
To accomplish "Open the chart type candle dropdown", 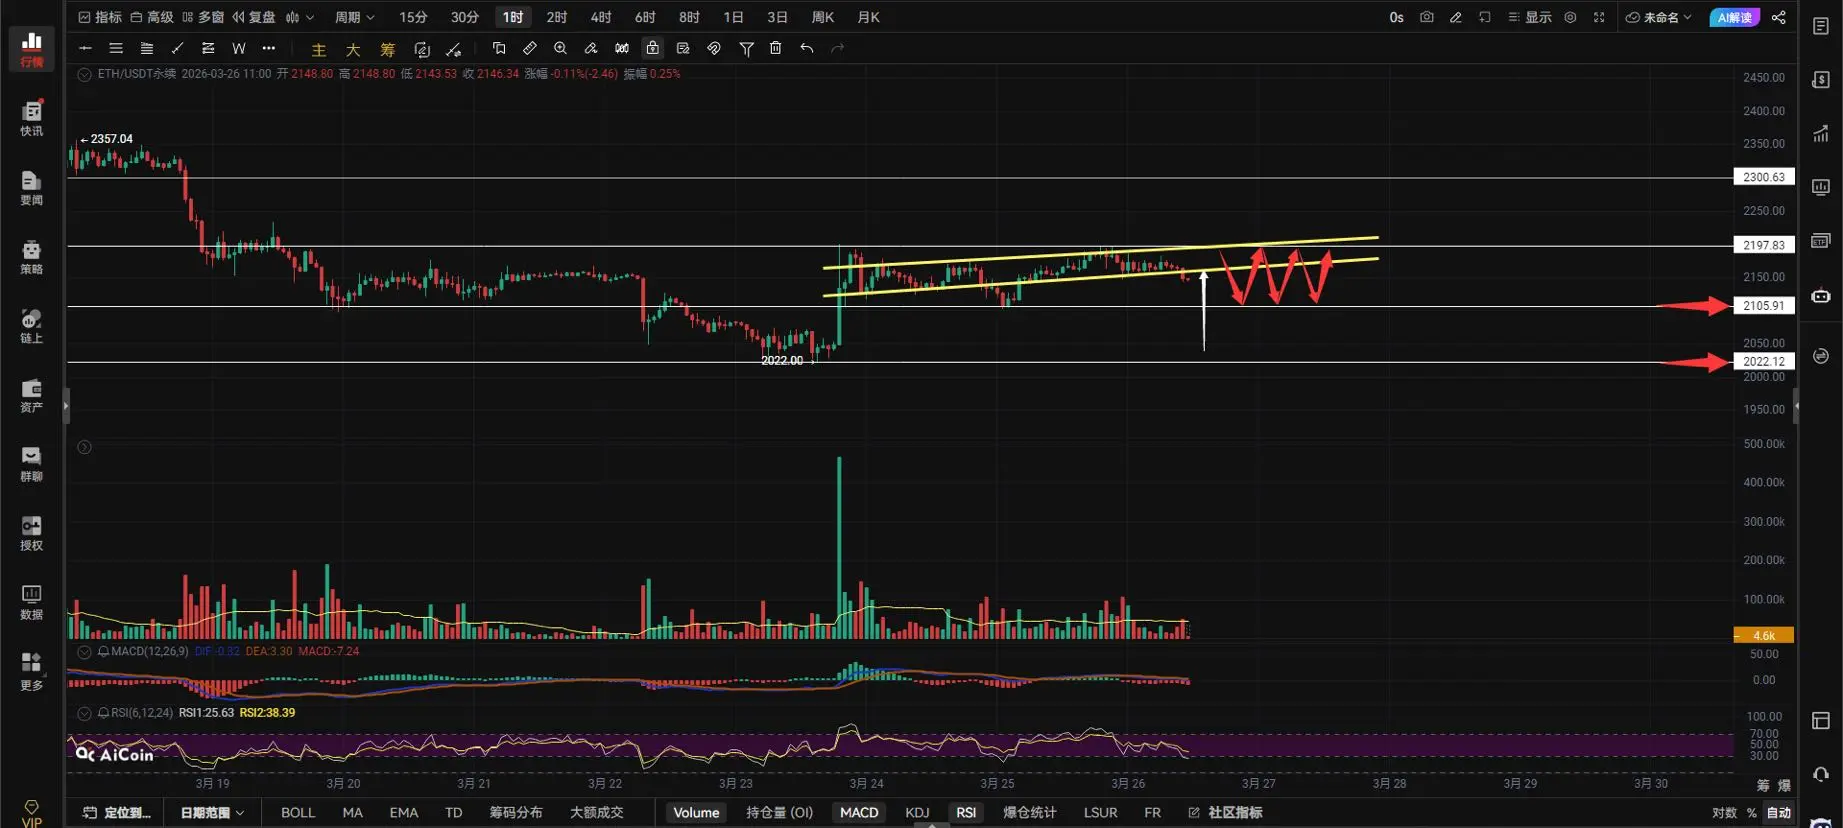I will (x=300, y=17).
